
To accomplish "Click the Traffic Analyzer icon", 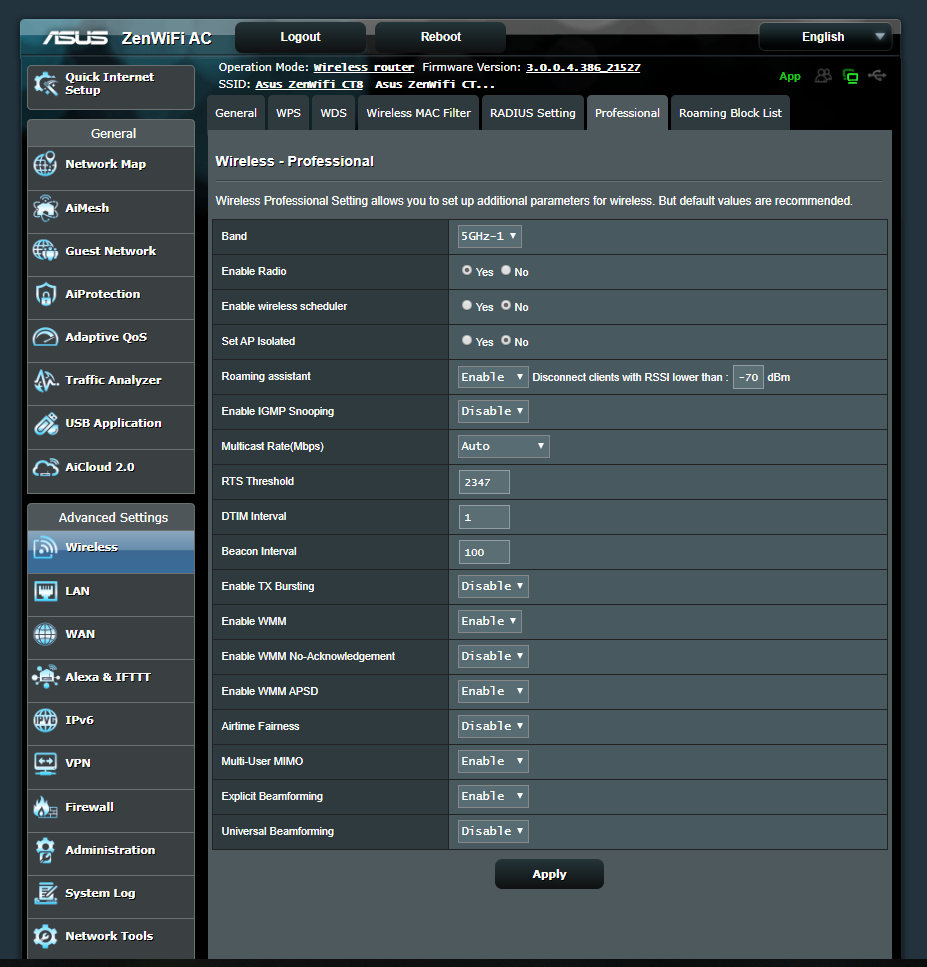I will (46, 381).
